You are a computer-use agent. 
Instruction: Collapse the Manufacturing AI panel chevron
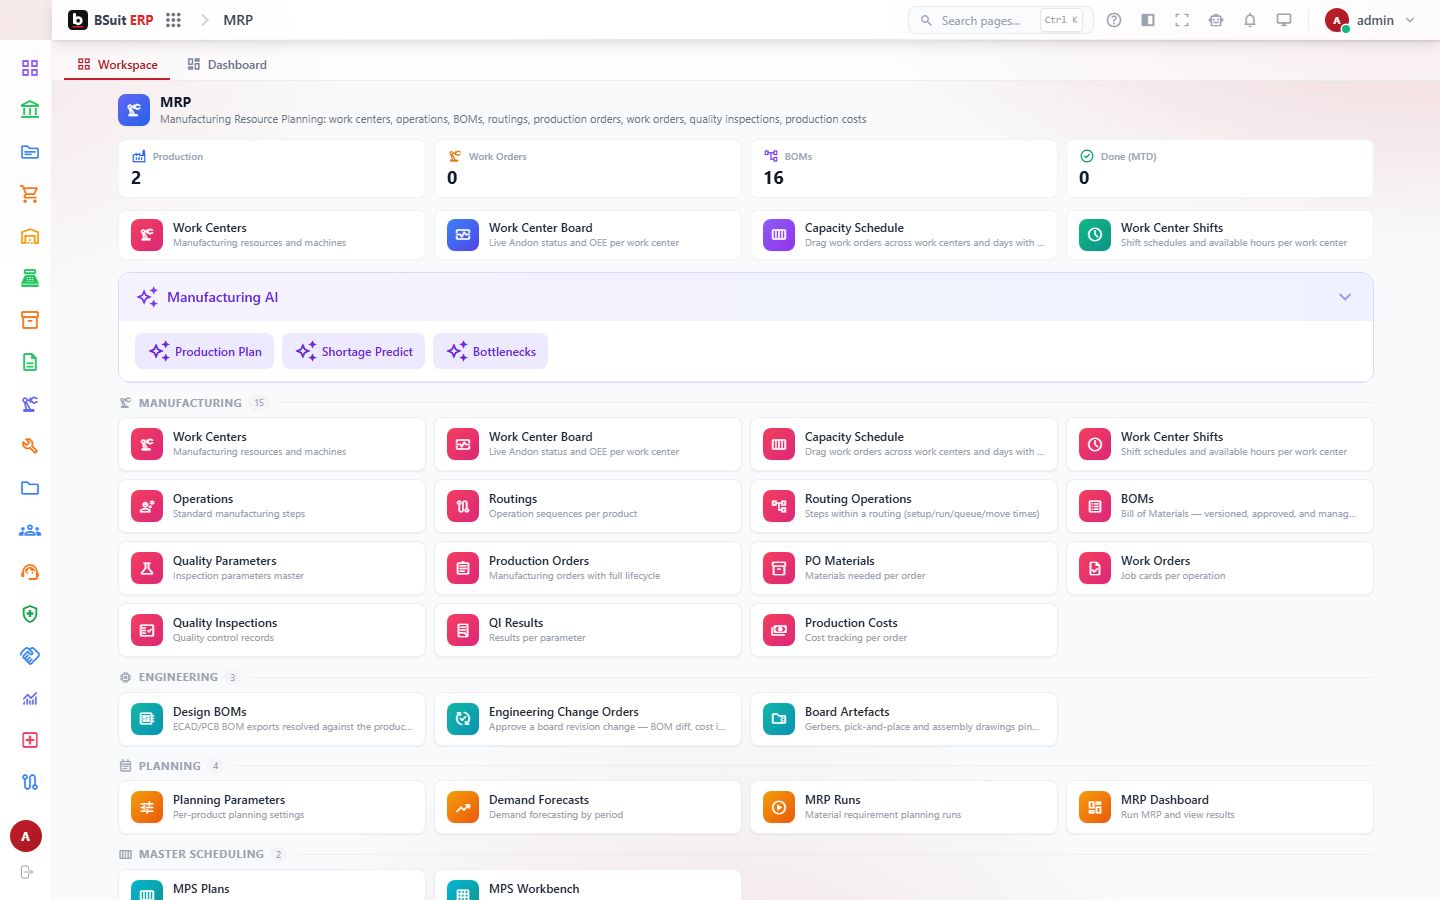tap(1345, 297)
